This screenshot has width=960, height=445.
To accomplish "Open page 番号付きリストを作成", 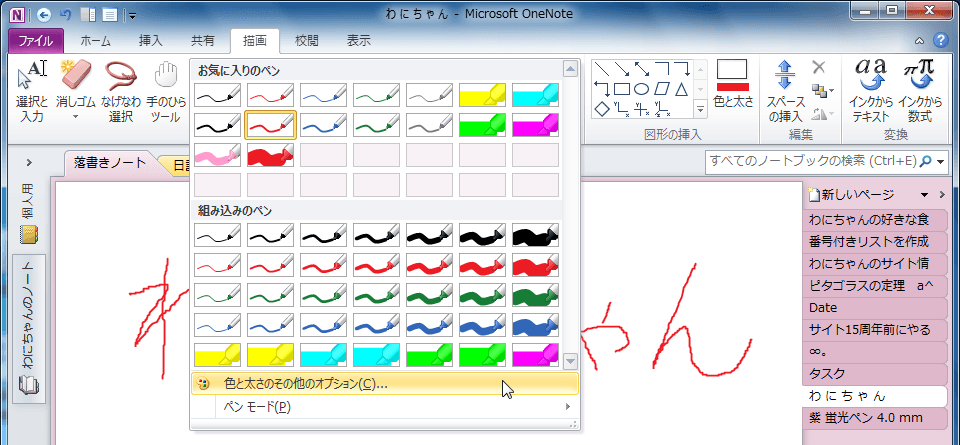I will 874,241.
